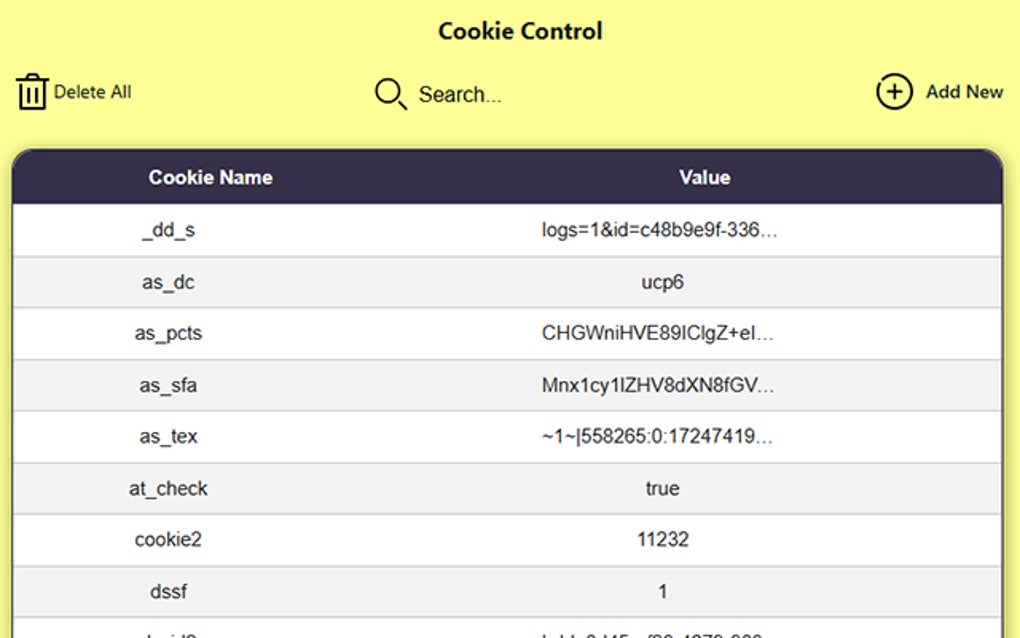Viewport: 1020px width, 638px height.
Task: Open the as_pcts cookie entry
Action: (168, 334)
